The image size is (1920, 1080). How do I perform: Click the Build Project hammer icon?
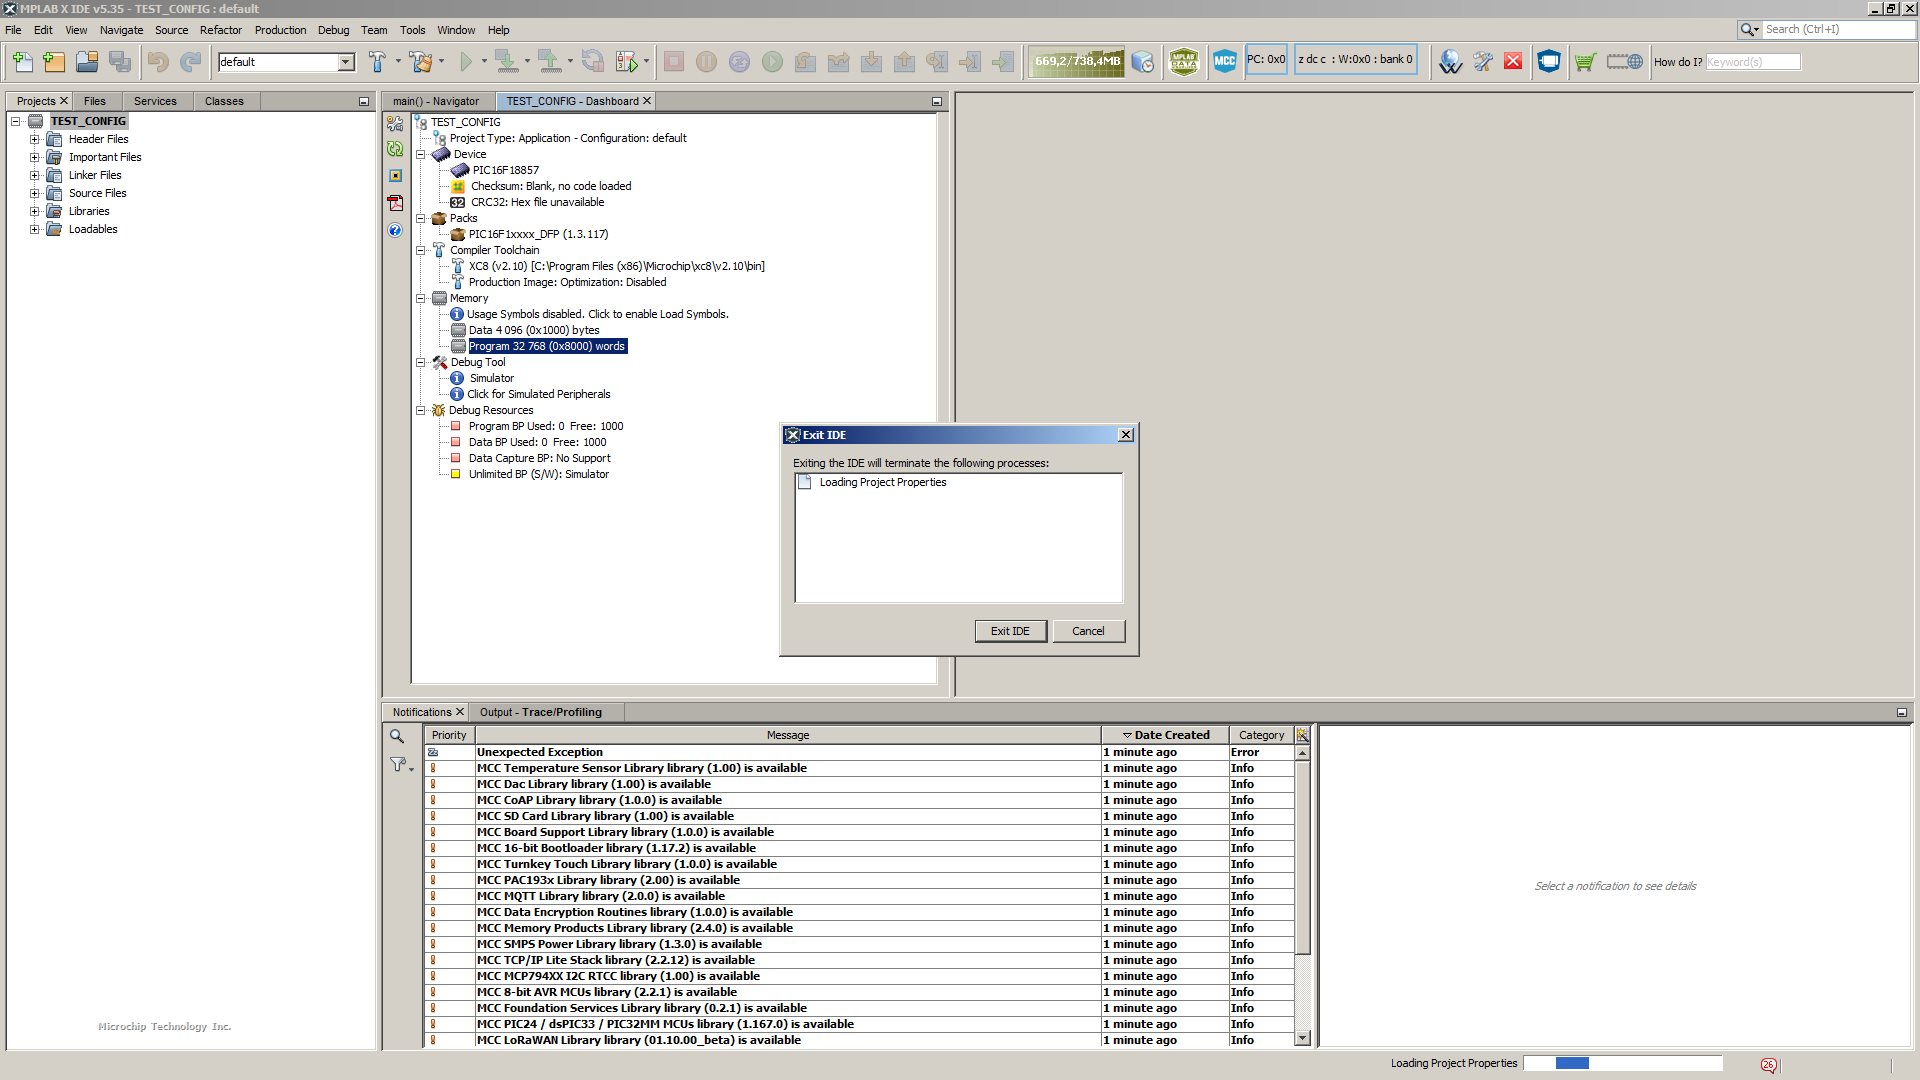377,62
